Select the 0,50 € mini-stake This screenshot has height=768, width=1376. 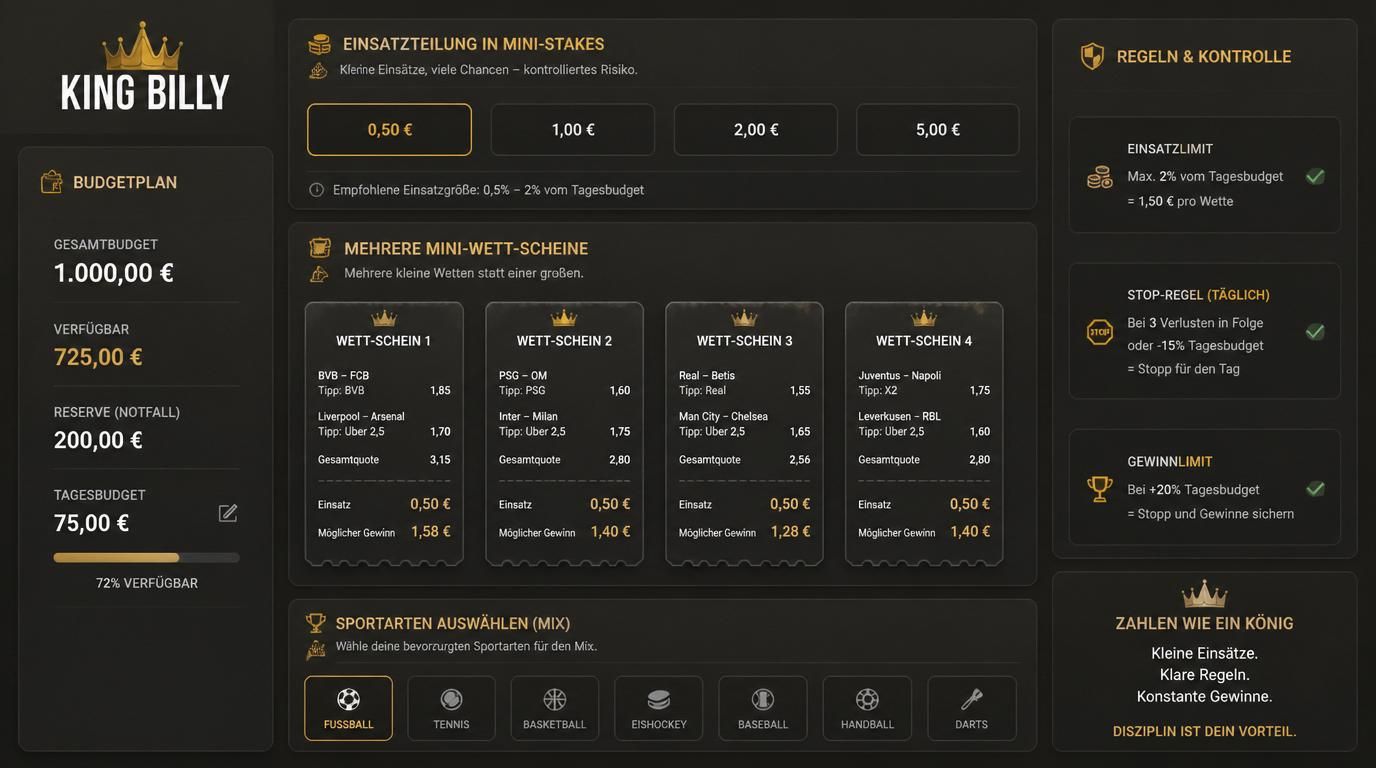(x=389, y=130)
